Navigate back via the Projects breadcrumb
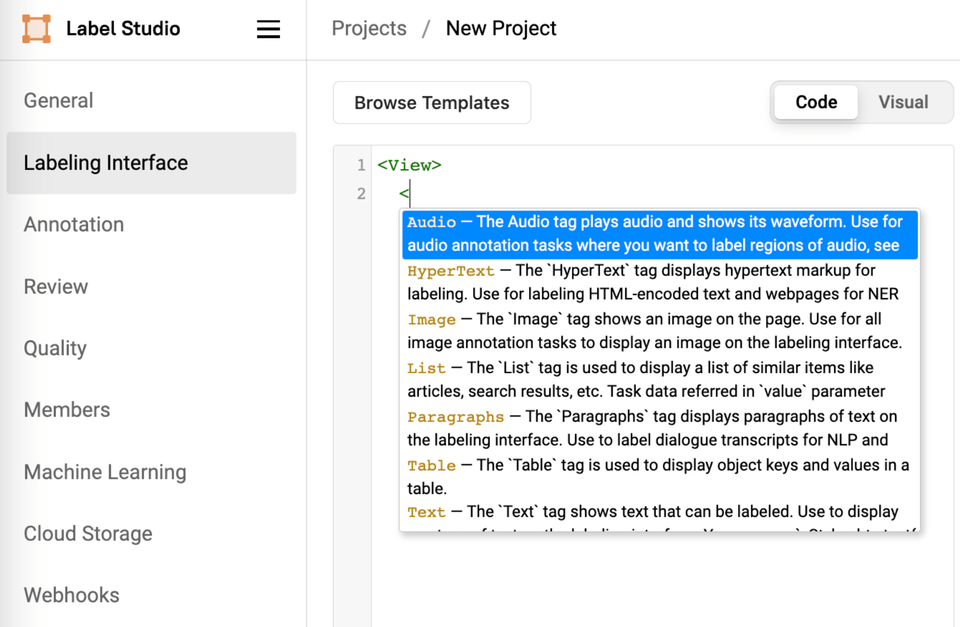960x627 pixels. [369, 28]
